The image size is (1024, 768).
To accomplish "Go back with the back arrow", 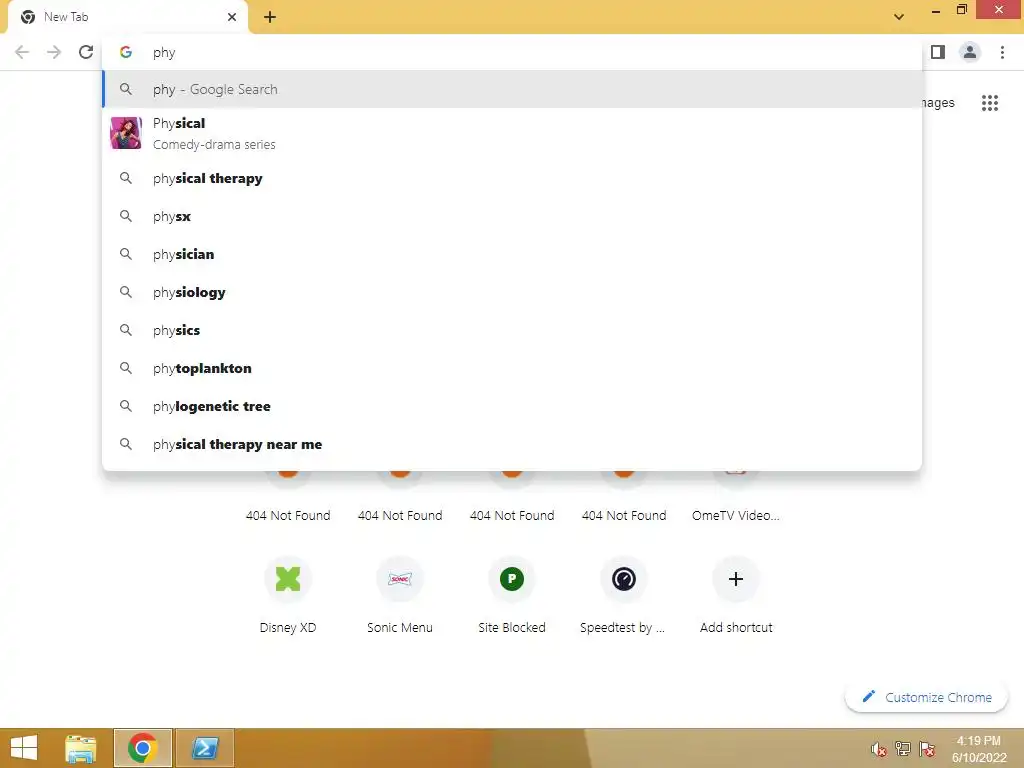I will coord(22,52).
